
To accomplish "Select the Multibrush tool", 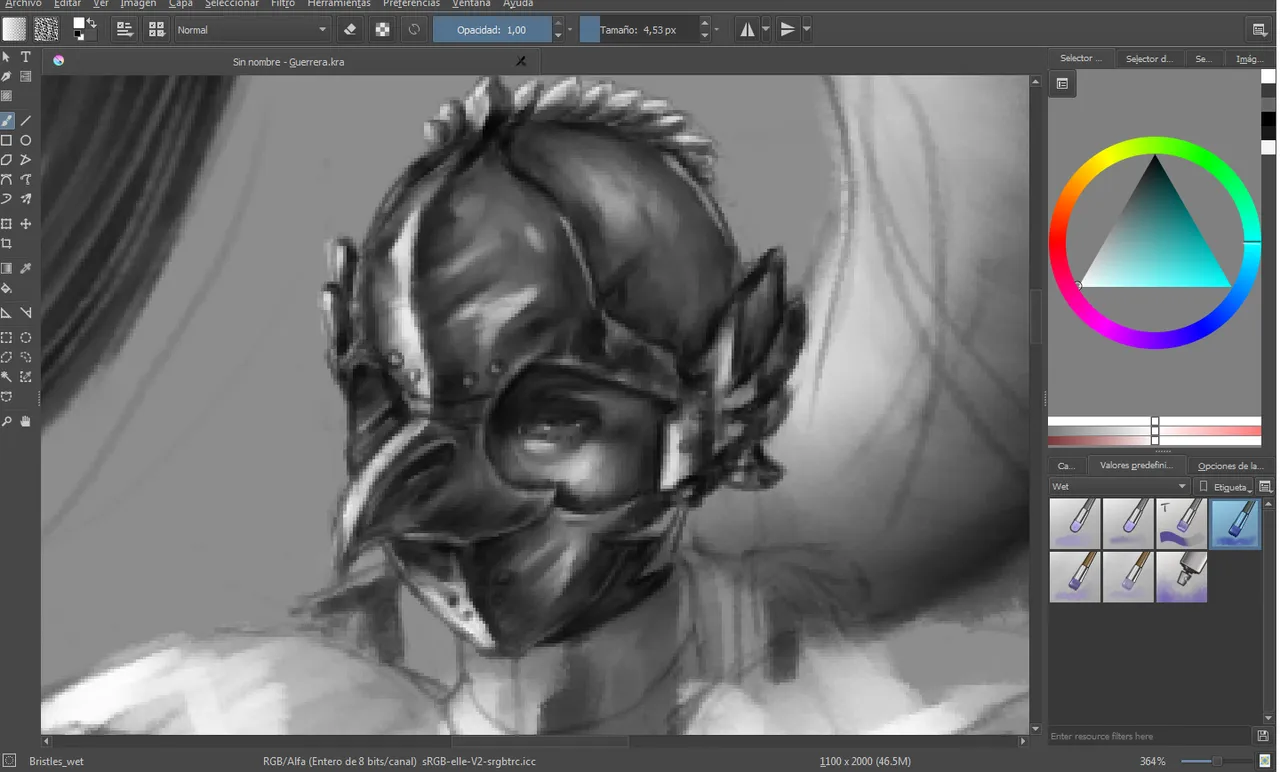I will point(26,199).
